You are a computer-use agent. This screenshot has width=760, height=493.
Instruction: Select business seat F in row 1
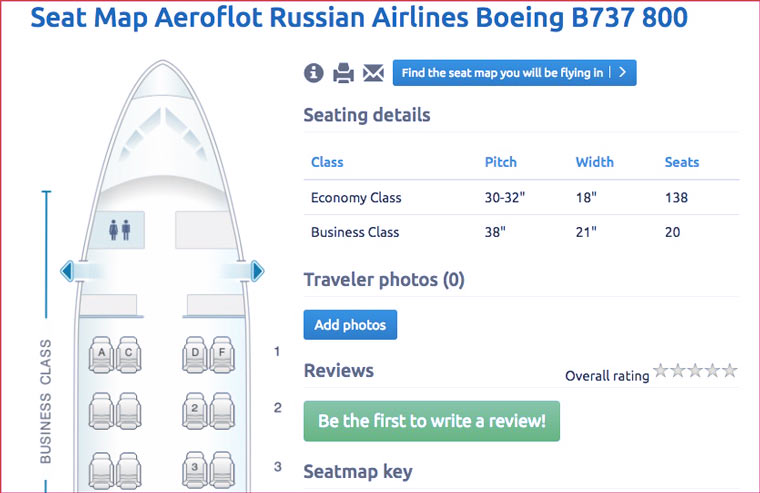pyautogui.click(x=220, y=353)
